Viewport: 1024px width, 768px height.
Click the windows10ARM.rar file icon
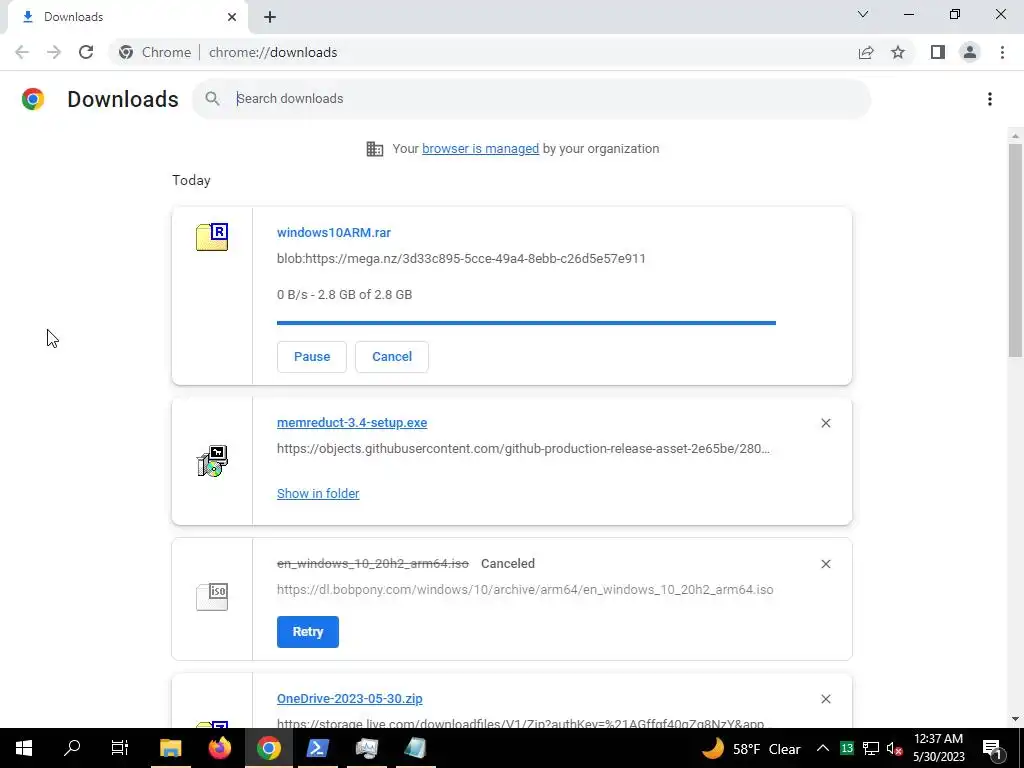[x=212, y=237]
